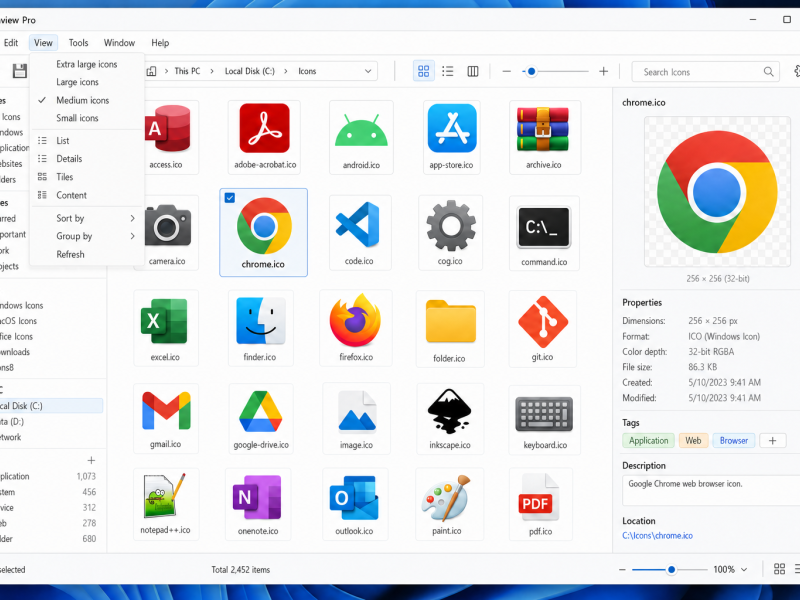This screenshot has width=800, height=600.
Task: Select the finder.ico icon file
Action: 260,328
